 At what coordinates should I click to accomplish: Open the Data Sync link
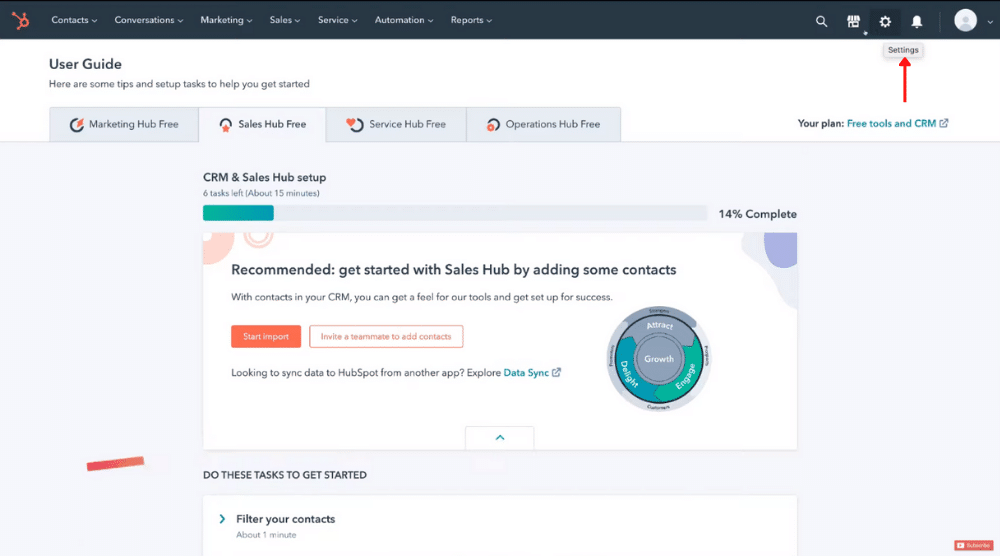click(x=532, y=372)
